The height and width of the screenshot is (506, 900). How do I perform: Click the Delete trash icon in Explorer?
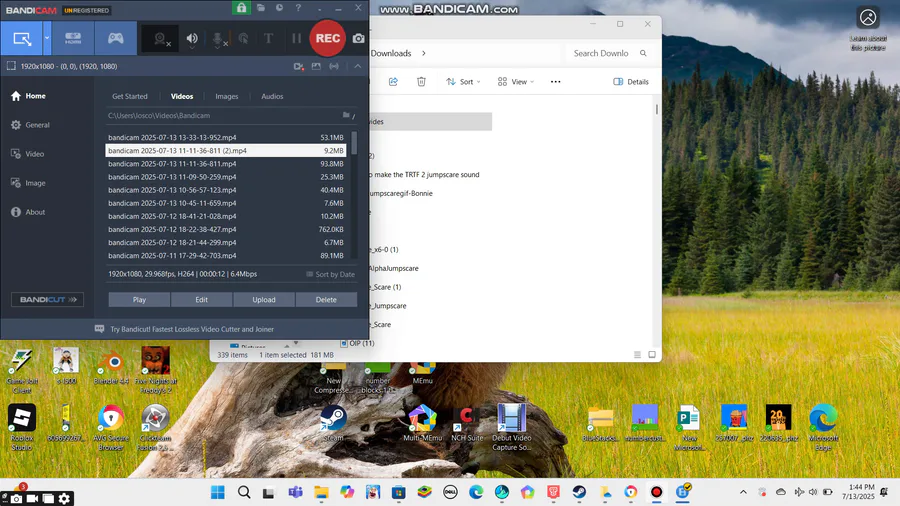421,81
